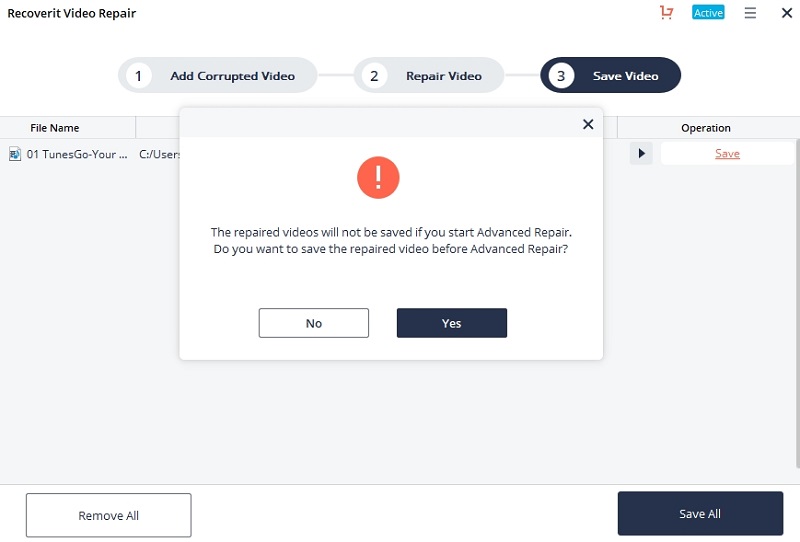Click the Operation column header
800x542 pixels.
(x=706, y=128)
